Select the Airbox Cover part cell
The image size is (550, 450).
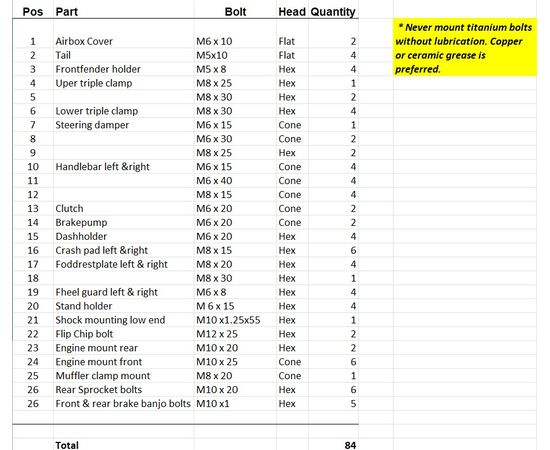click(x=123, y=41)
